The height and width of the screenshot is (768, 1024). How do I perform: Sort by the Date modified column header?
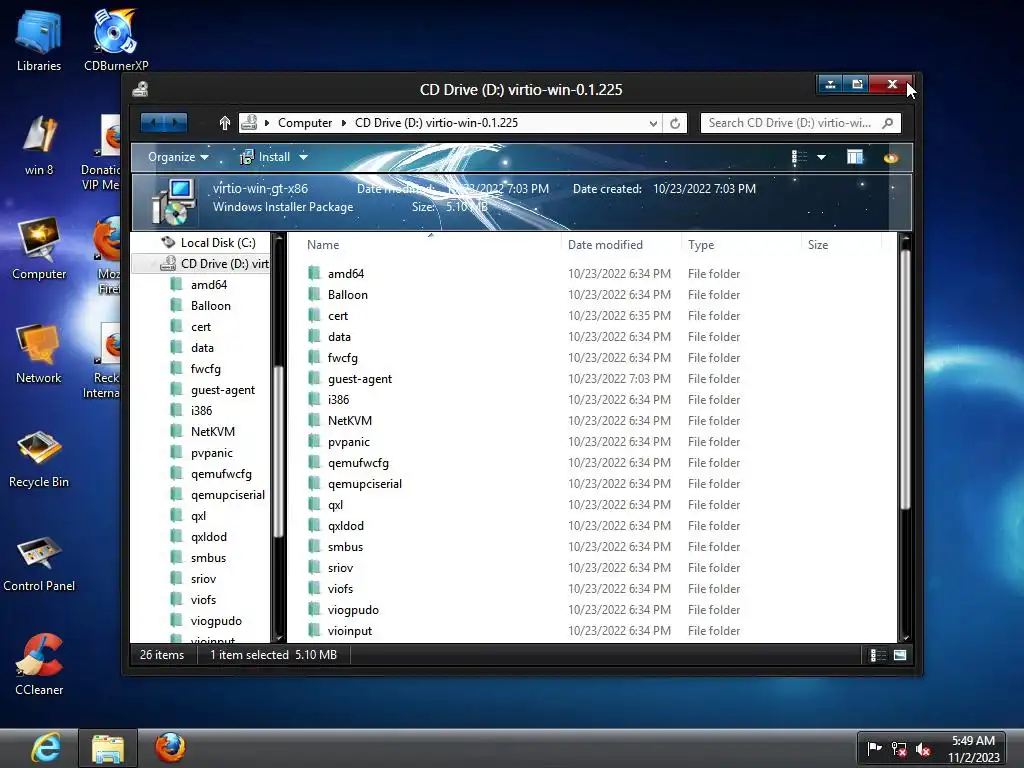tap(605, 245)
